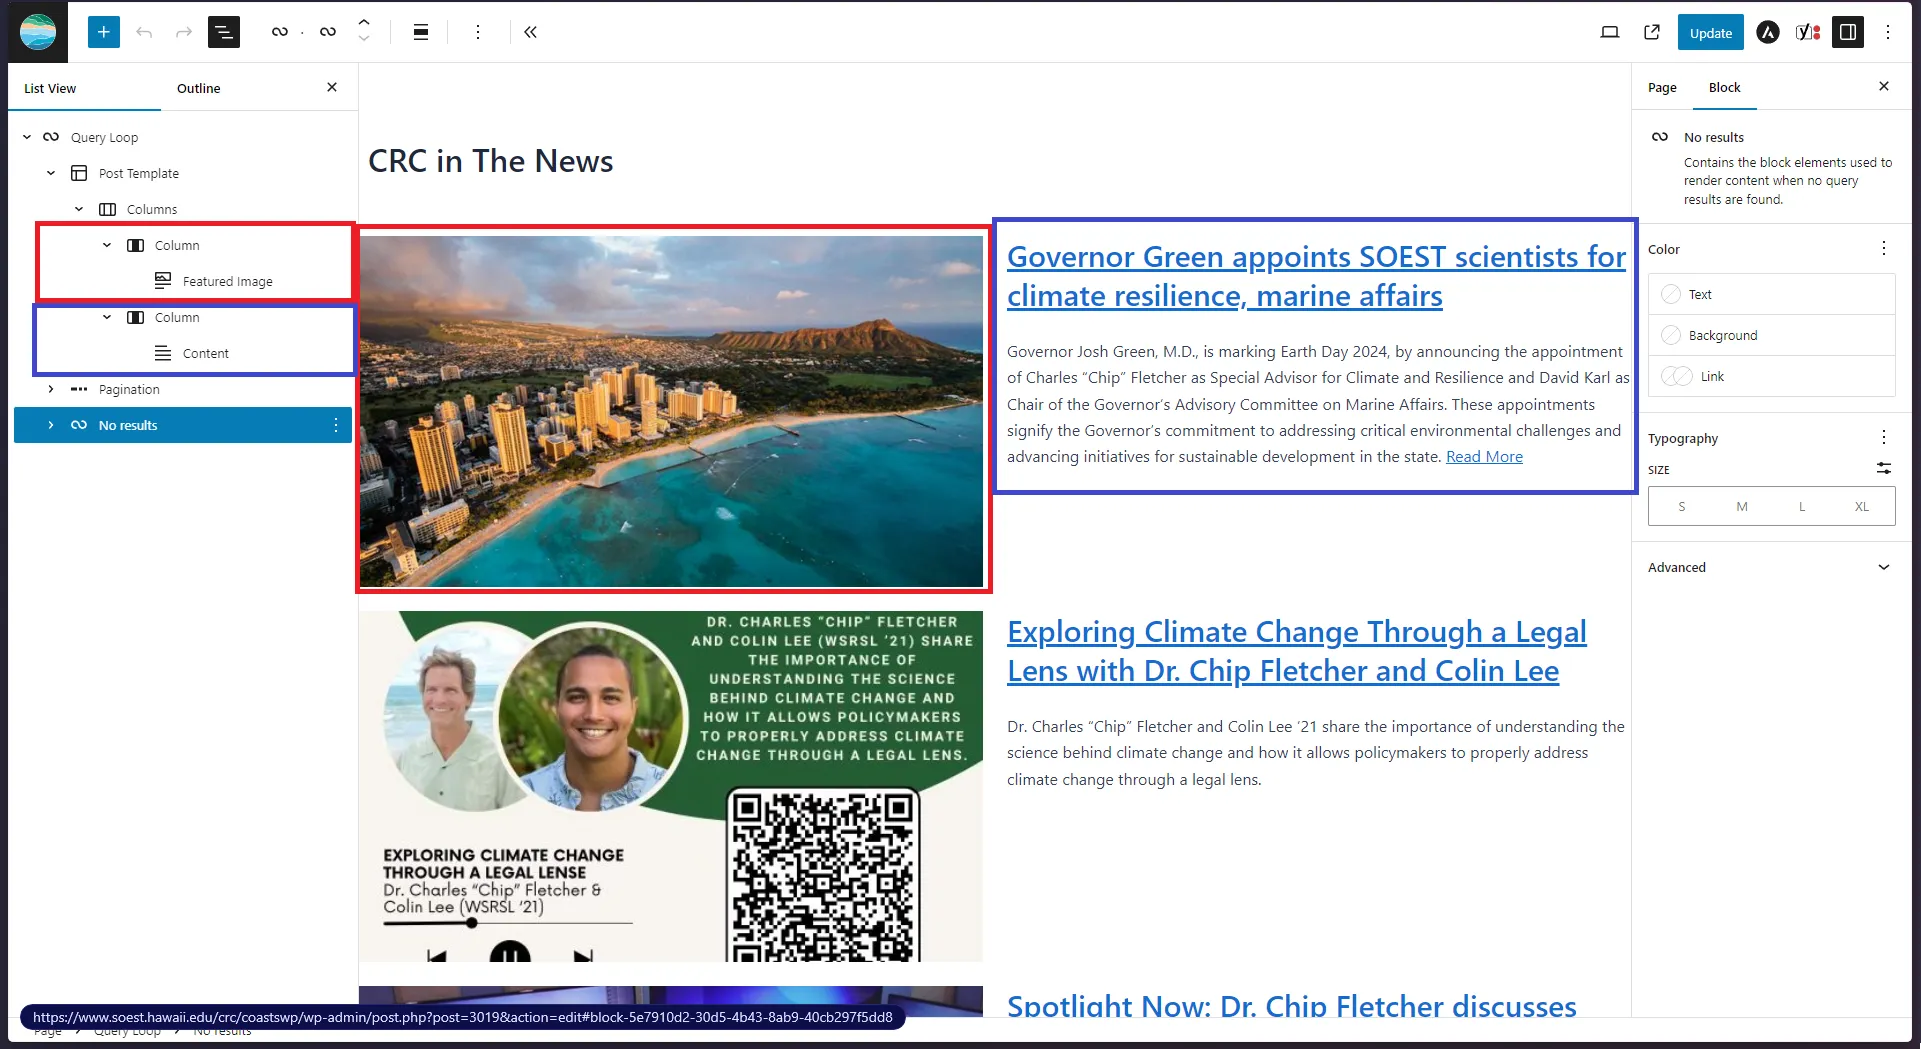Toggle the Settings sidebar panel button
Screen dimensions: 1921x1049
(1848, 32)
